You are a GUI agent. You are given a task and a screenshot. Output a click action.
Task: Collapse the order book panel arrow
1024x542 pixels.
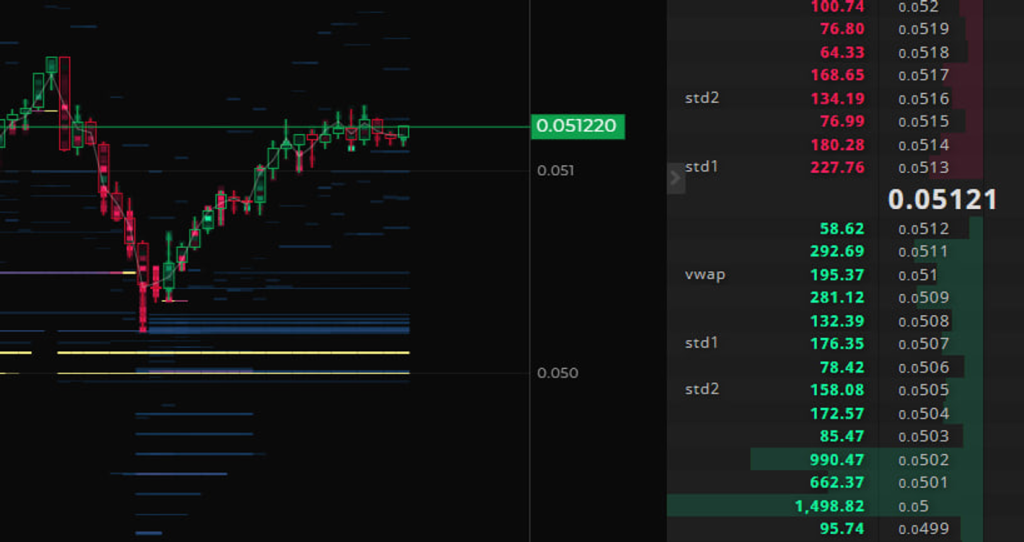[x=675, y=179]
